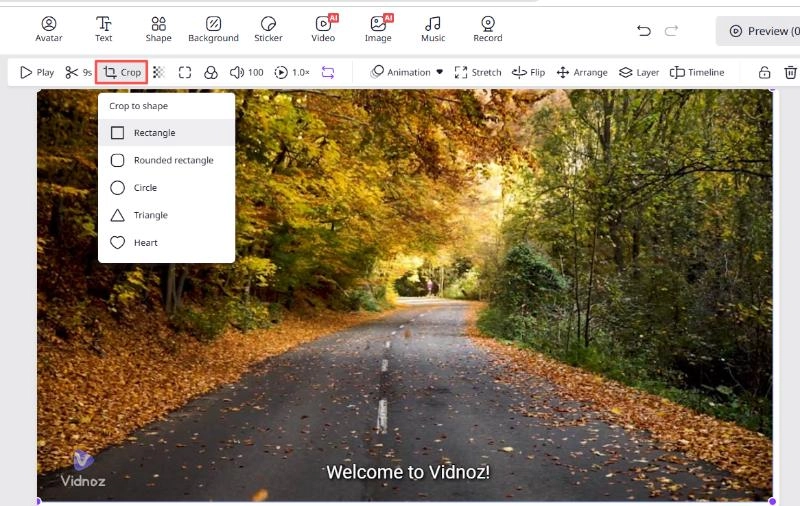Open the Background options
800x506 pixels.
pyautogui.click(x=213, y=29)
